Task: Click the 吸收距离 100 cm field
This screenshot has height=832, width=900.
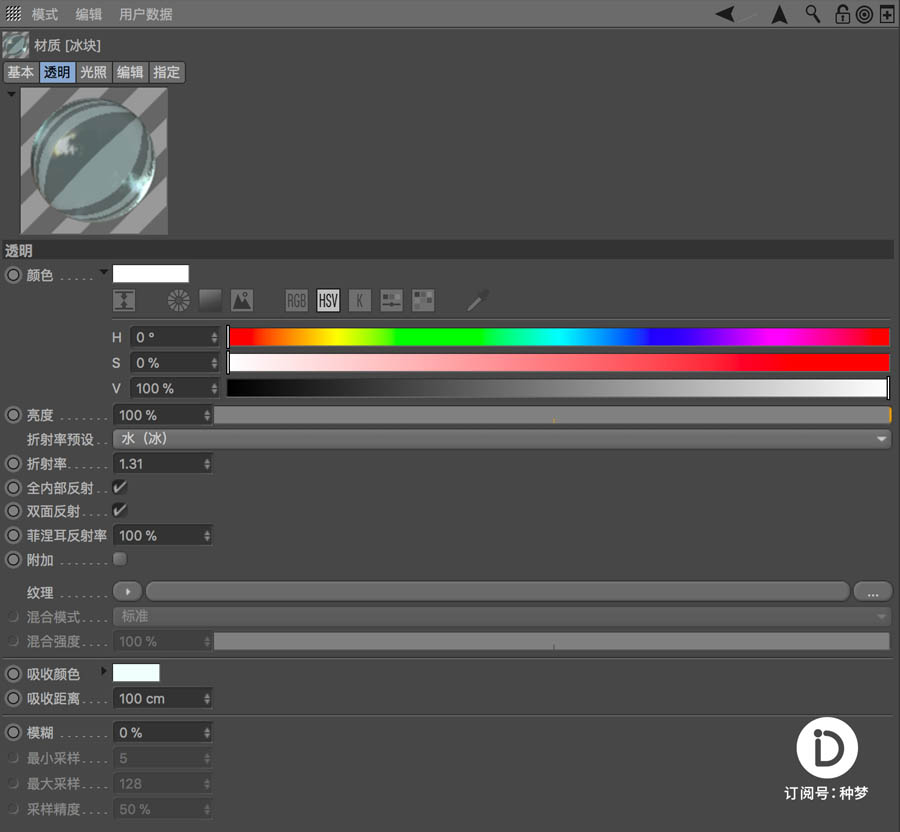Action: (x=162, y=698)
